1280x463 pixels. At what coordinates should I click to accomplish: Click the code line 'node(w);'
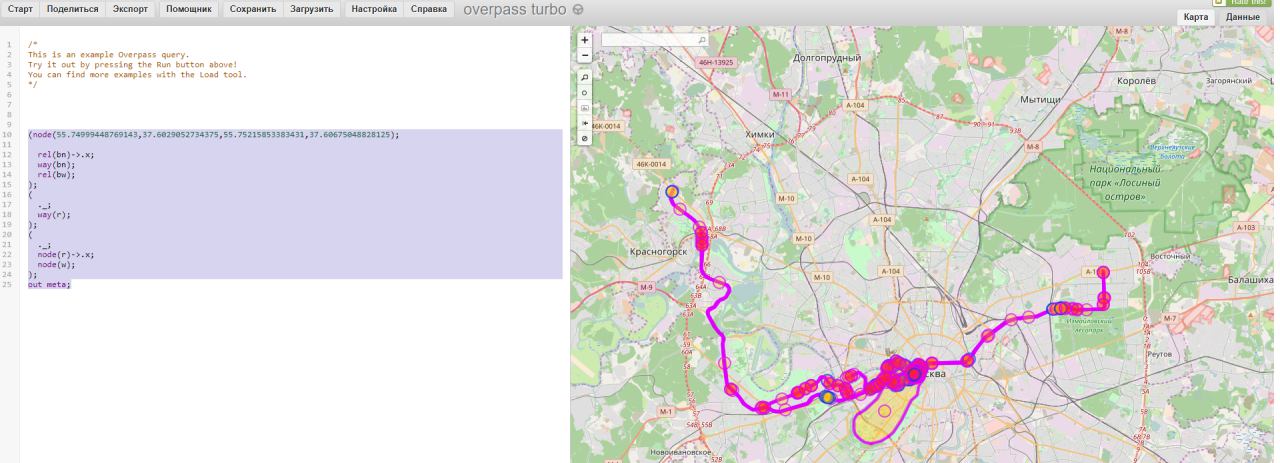point(56,264)
